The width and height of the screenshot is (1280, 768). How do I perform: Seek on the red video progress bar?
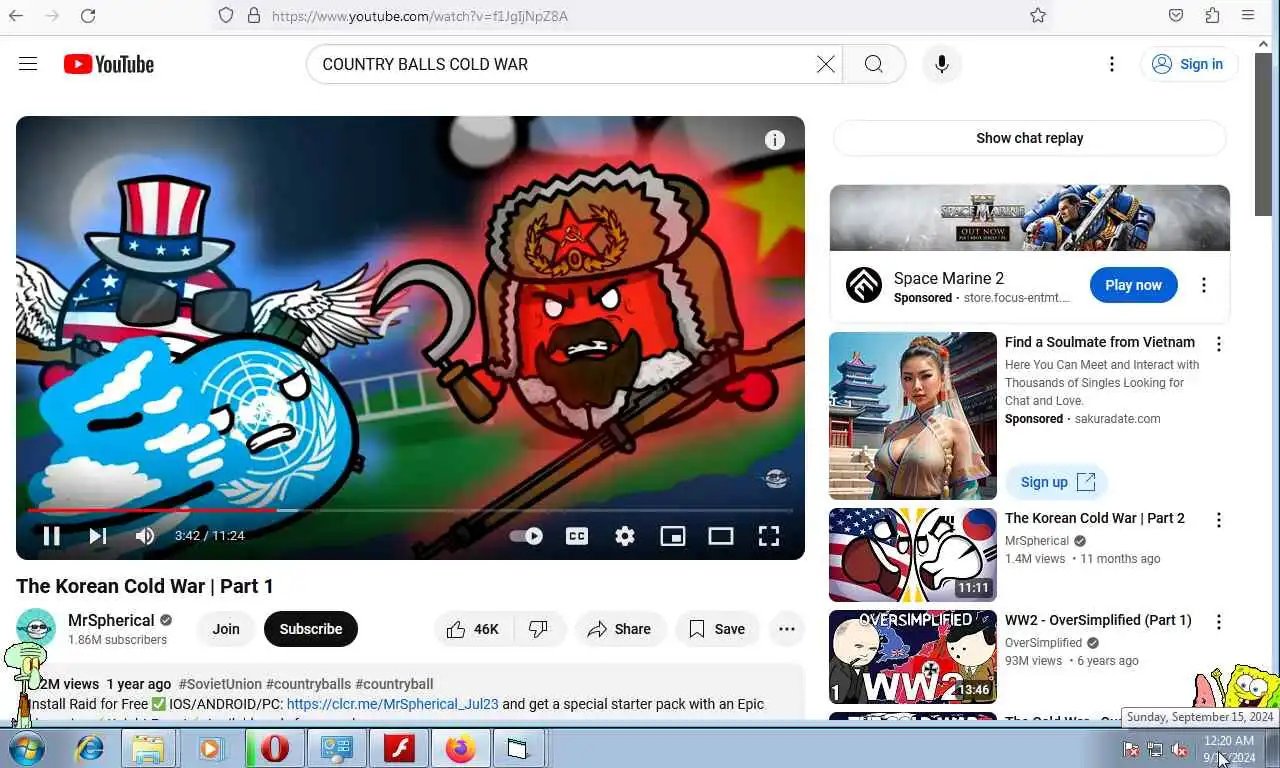[x=410, y=510]
